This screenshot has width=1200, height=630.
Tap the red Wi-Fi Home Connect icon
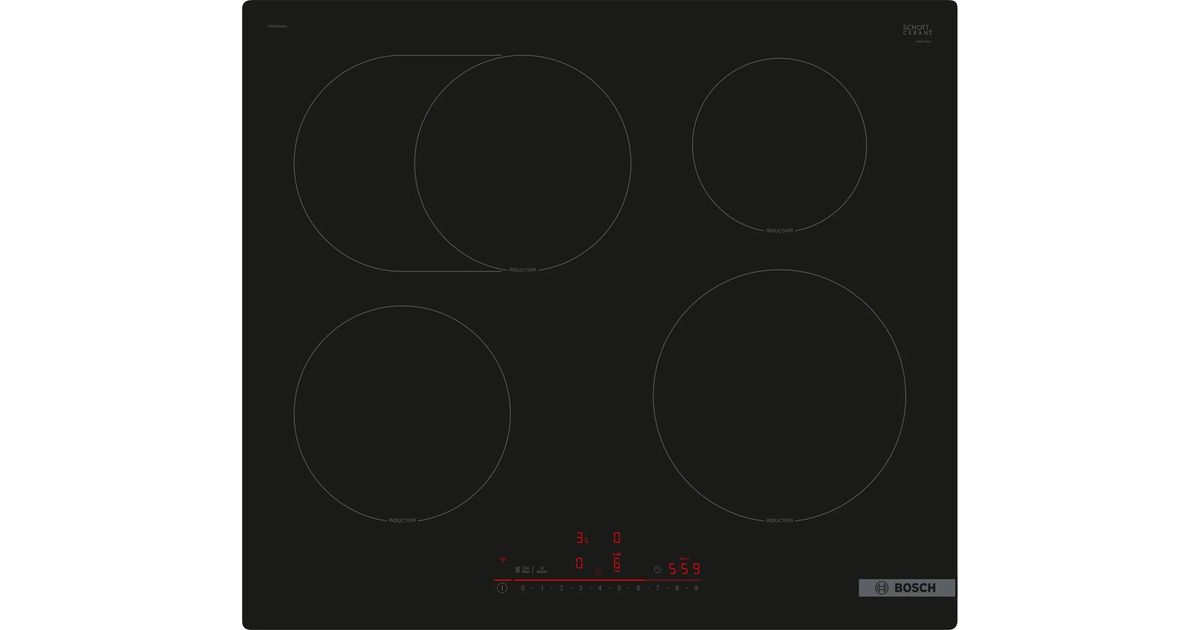coord(503,560)
